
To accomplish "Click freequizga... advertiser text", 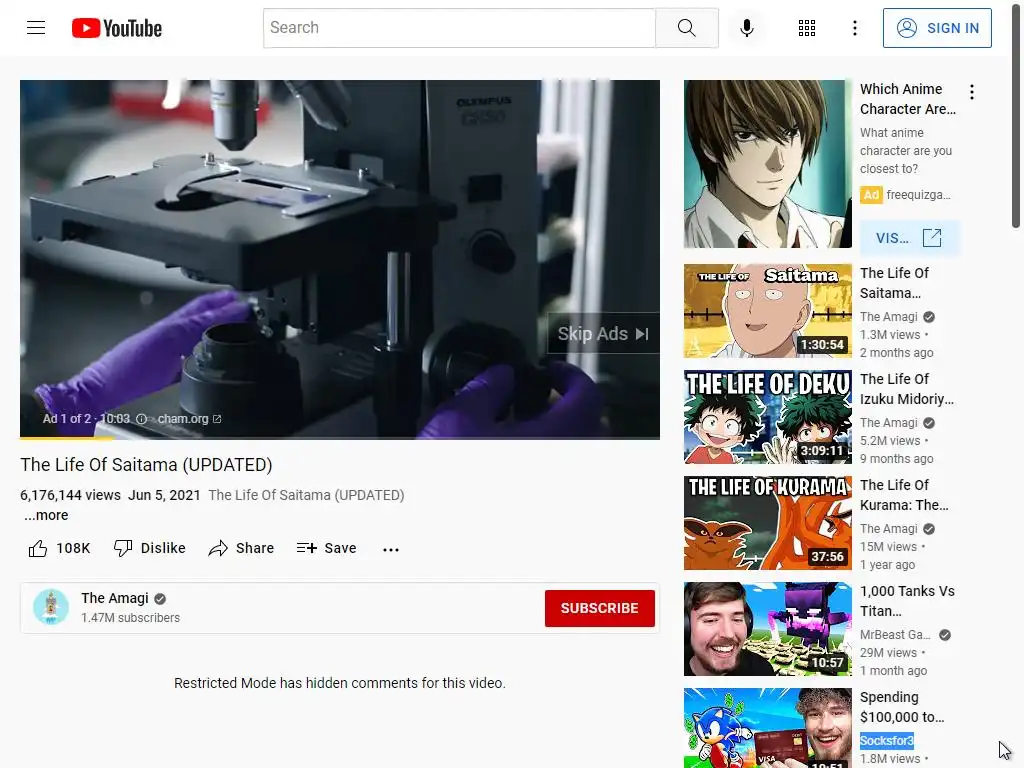I will (x=918, y=195).
